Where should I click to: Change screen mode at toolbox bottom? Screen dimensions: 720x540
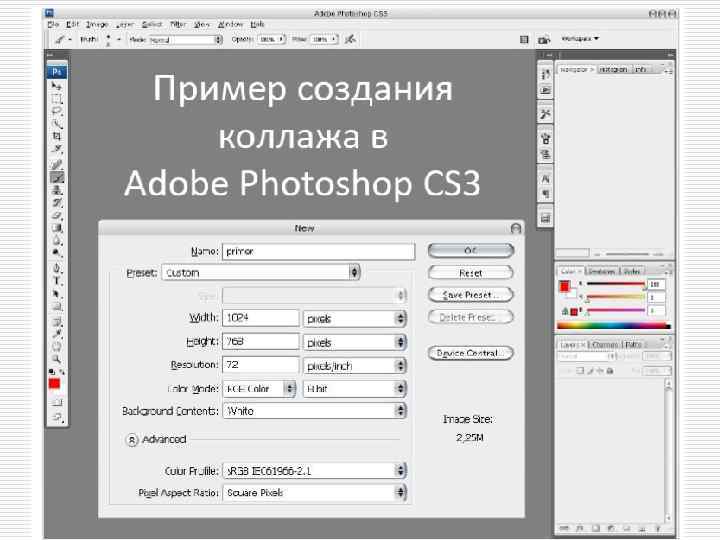point(56,417)
